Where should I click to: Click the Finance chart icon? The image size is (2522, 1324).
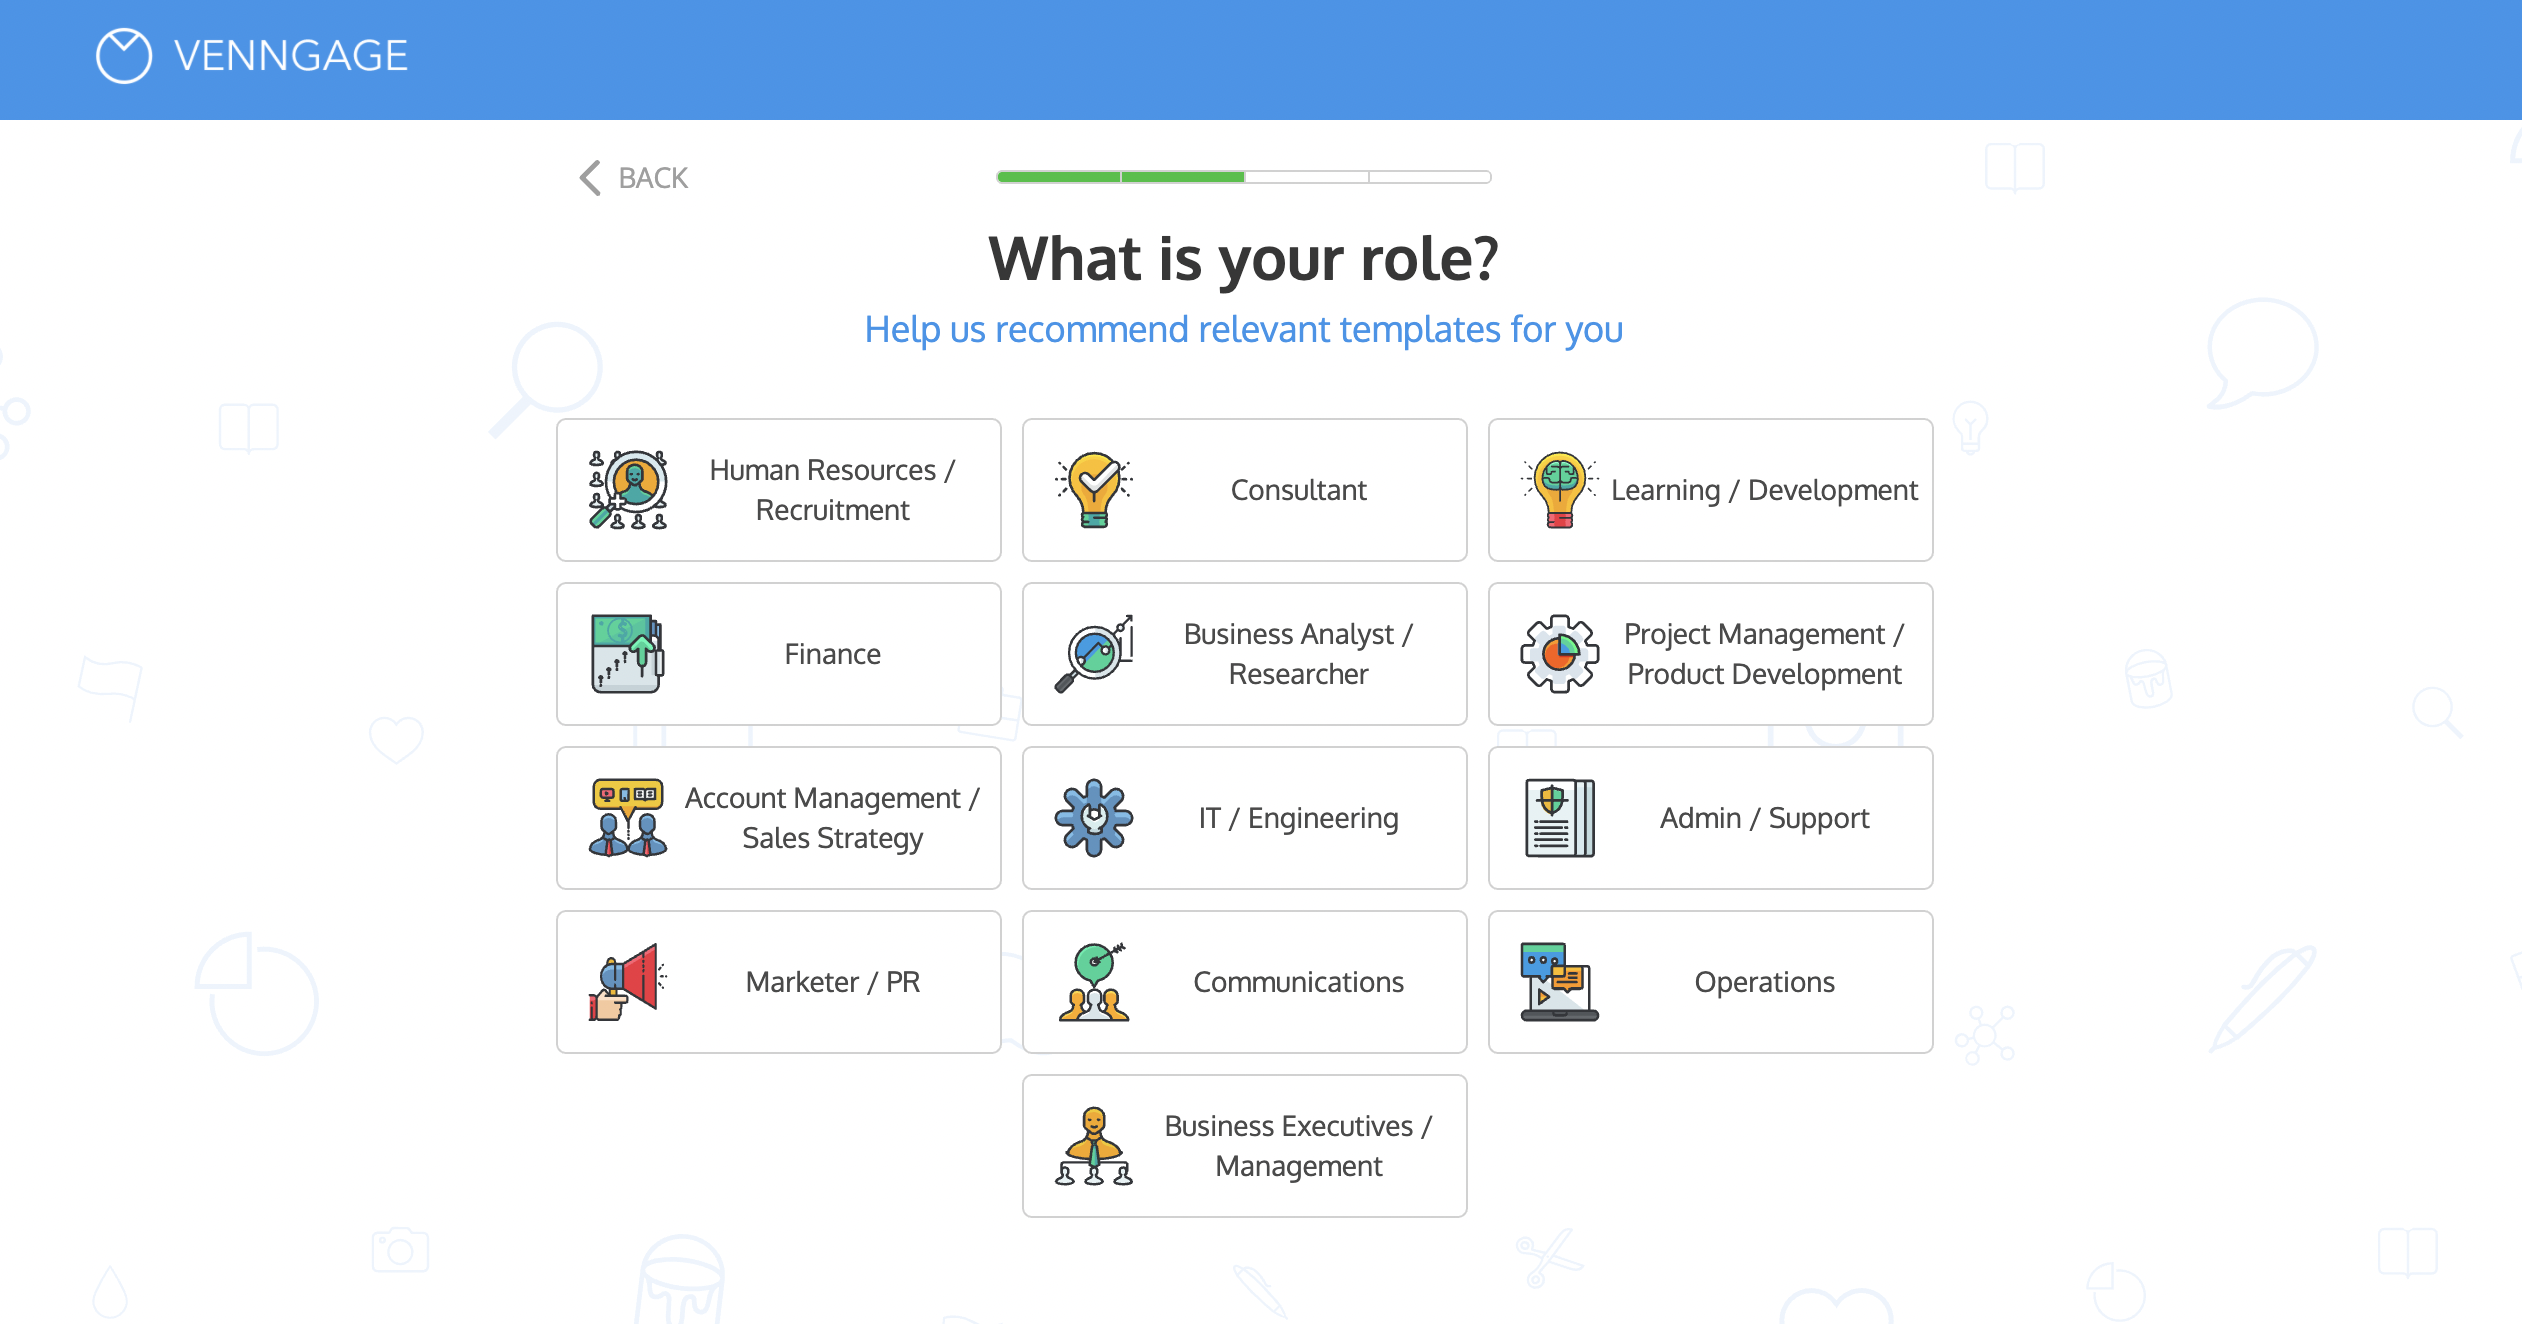630,654
